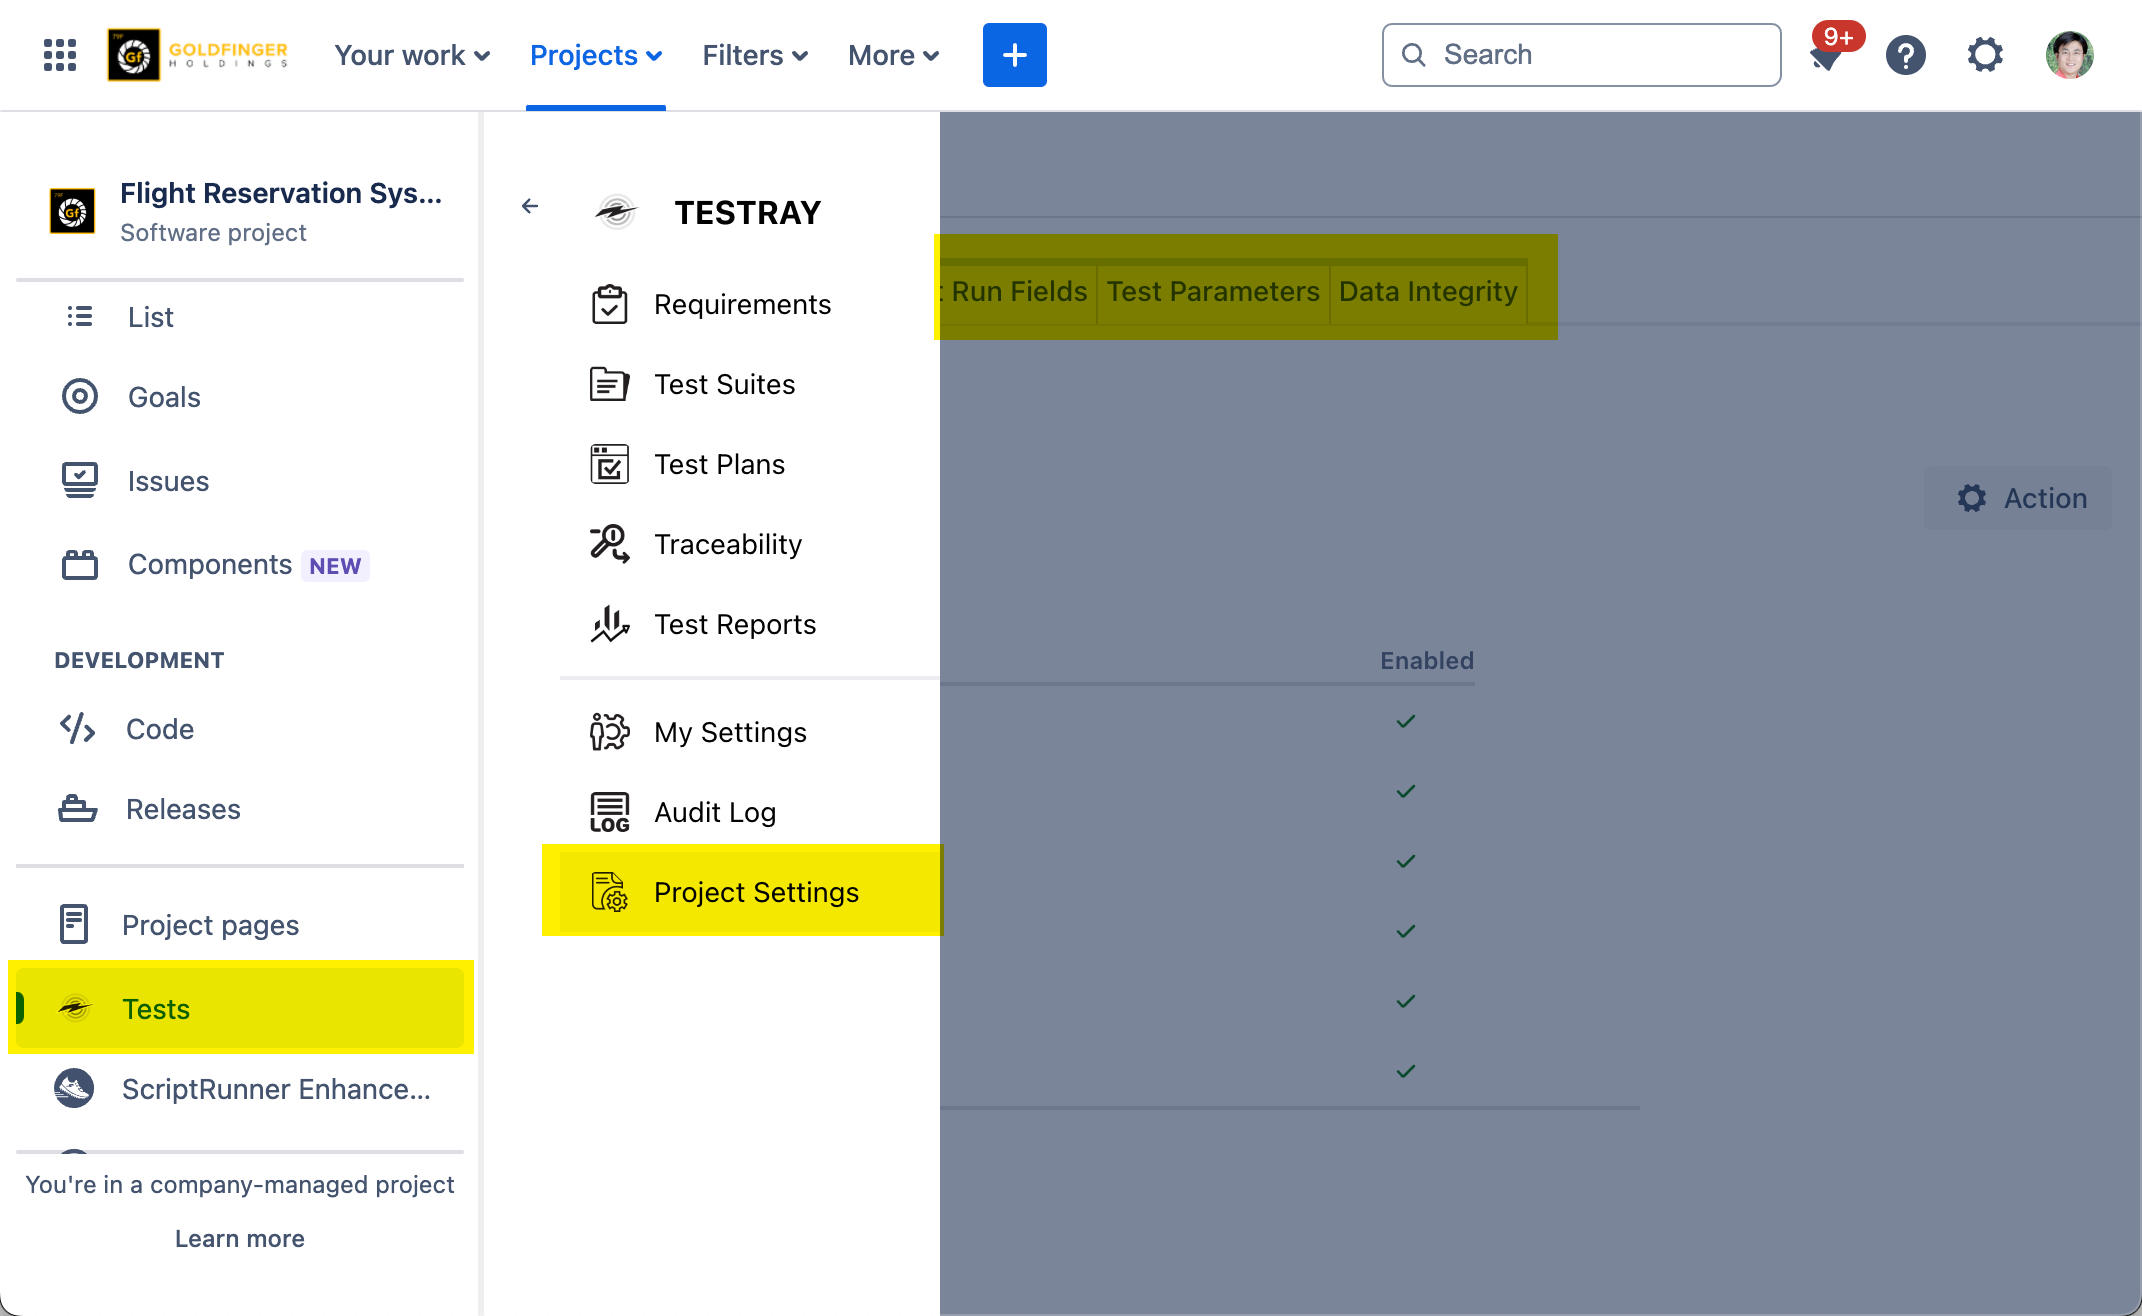The height and width of the screenshot is (1316, 2142).
Task: Open Audit Log in TestRay menu
Action: 714,812
